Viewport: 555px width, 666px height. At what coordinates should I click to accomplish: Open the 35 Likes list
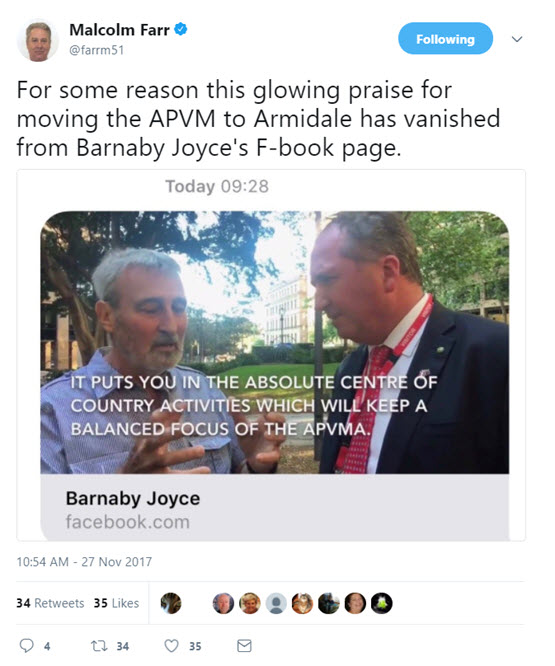coord(116,603)
